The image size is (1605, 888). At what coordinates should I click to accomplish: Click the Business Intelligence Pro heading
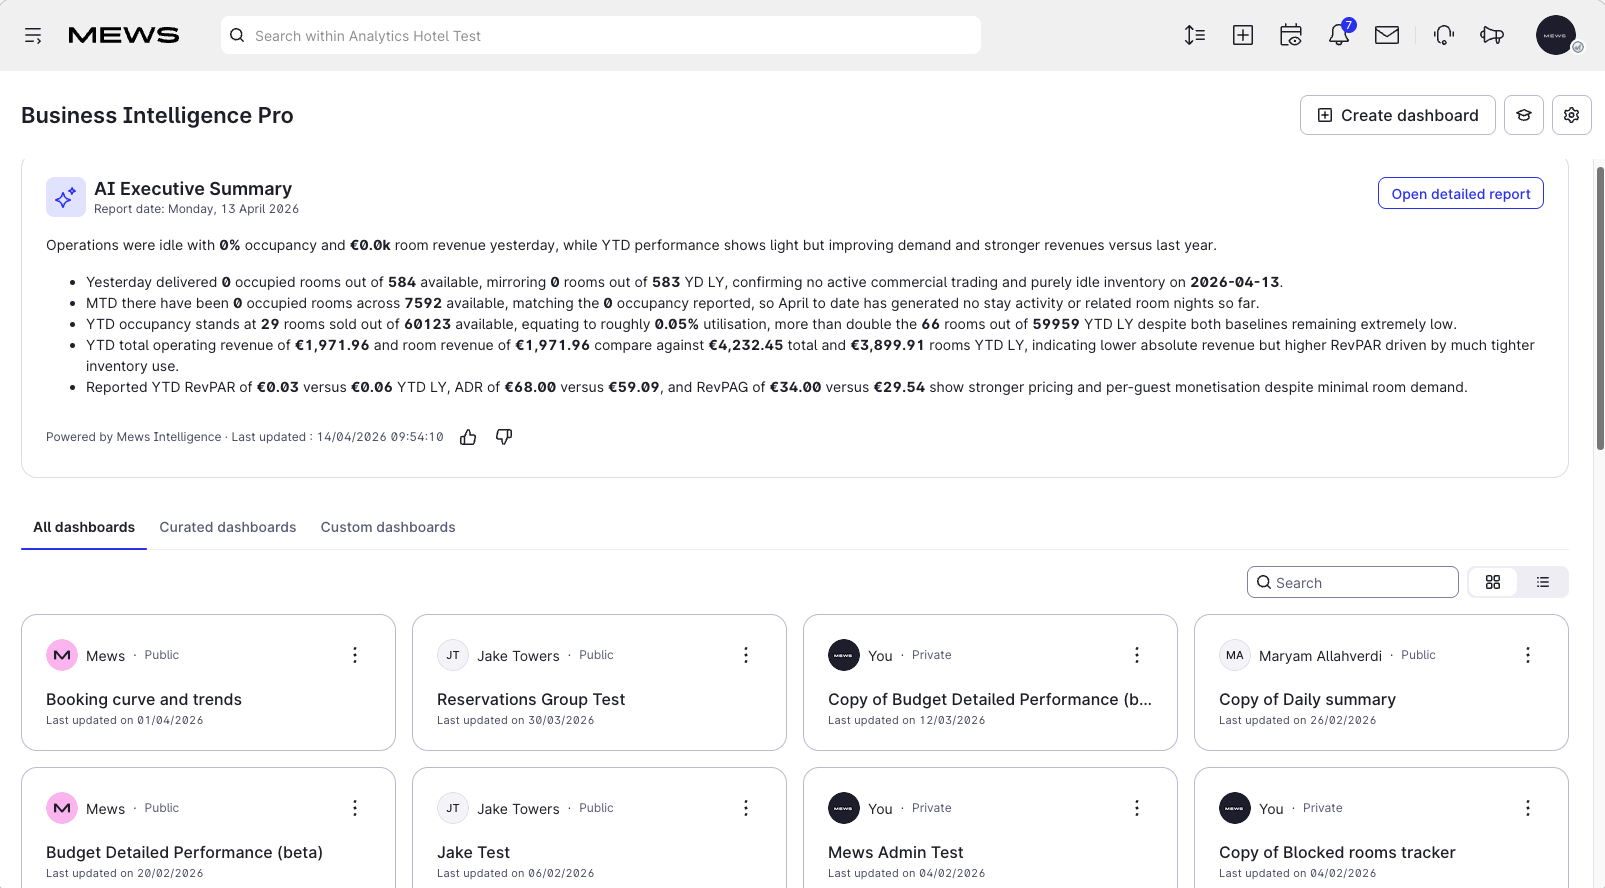click(157, 116)
